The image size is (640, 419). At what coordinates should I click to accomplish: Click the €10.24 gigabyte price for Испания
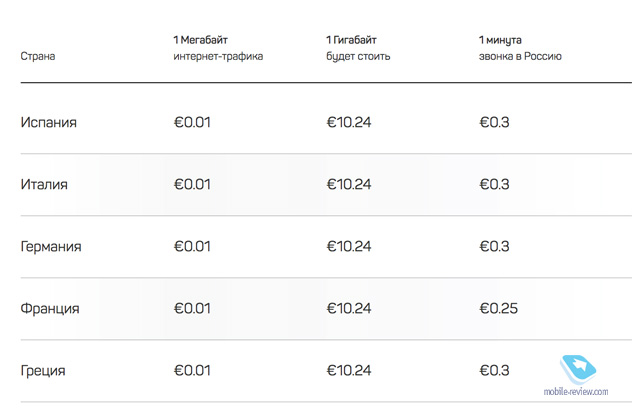point(349,122)
